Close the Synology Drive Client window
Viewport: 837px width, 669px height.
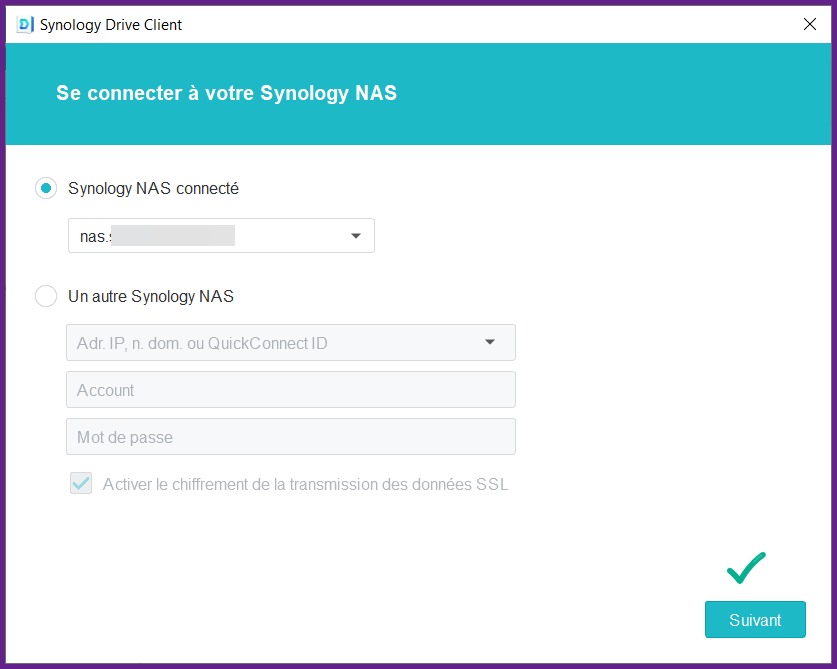(x=810, y=24)
